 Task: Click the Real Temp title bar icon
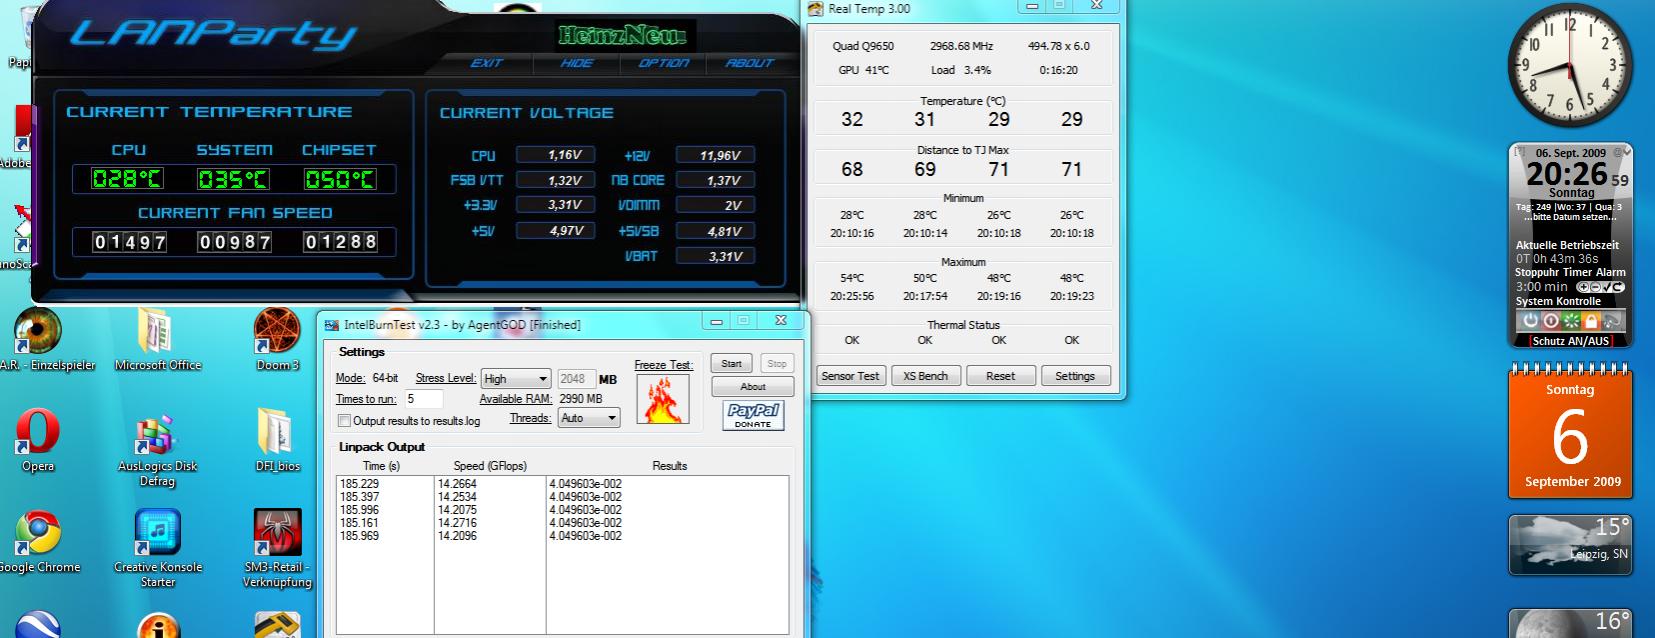(817, 9)
